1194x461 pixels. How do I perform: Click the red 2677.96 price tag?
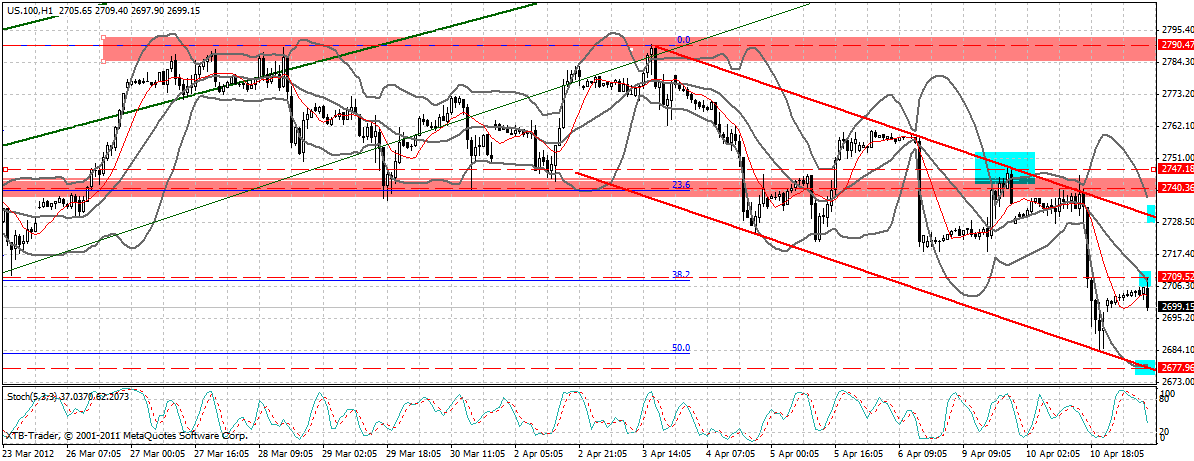[1176, 368]
